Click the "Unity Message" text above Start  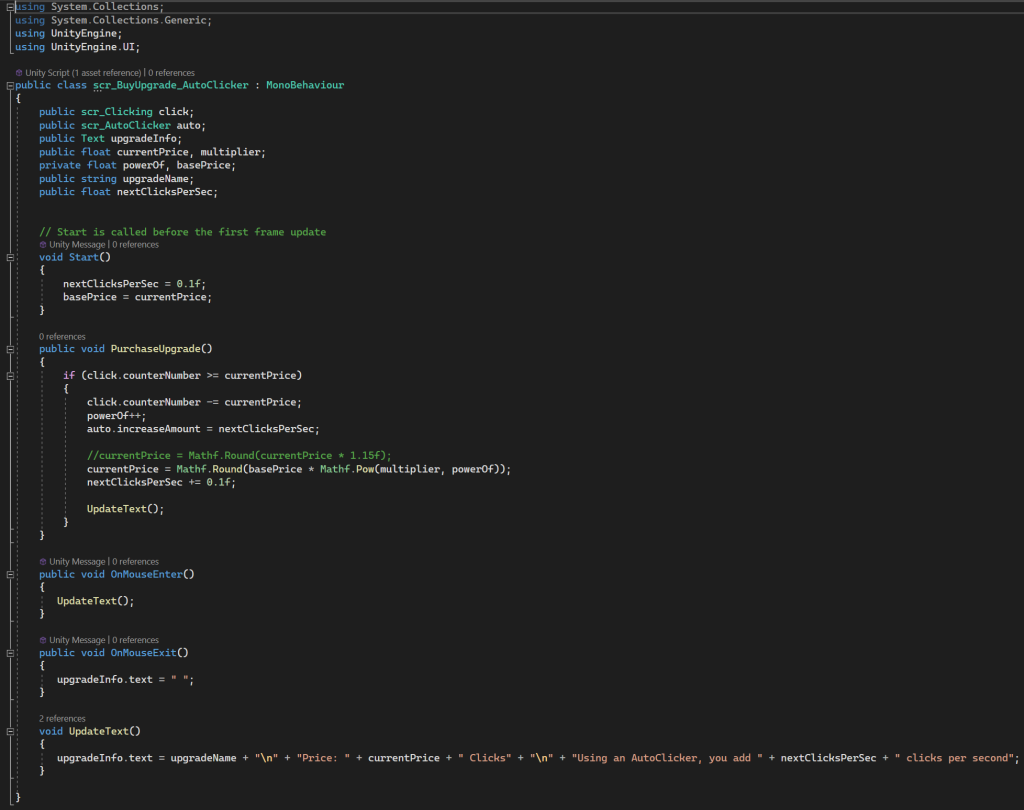[x=77, y=244]
